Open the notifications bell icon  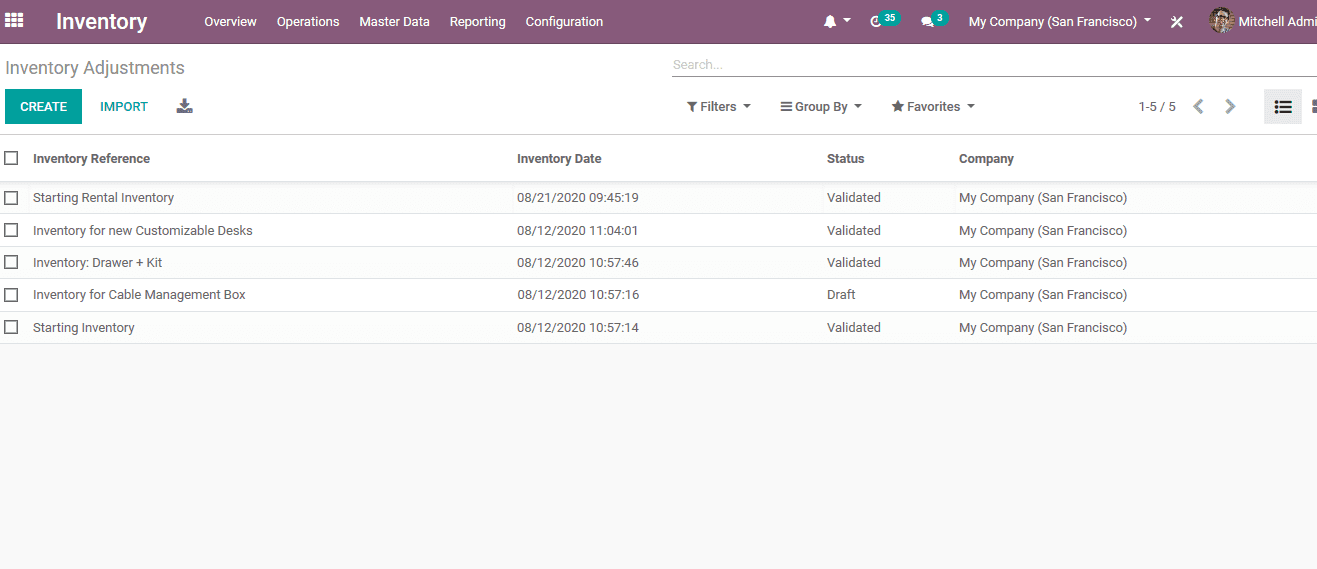click(x=830, y=21)
